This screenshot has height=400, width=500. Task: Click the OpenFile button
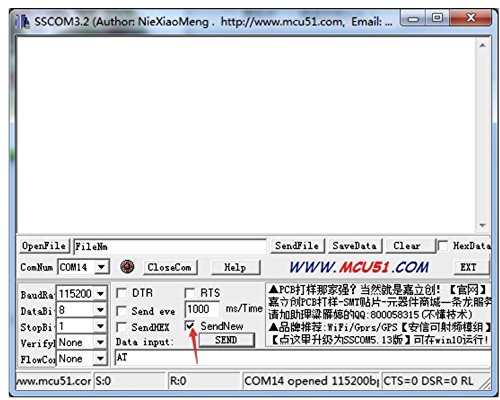point(44,246)
